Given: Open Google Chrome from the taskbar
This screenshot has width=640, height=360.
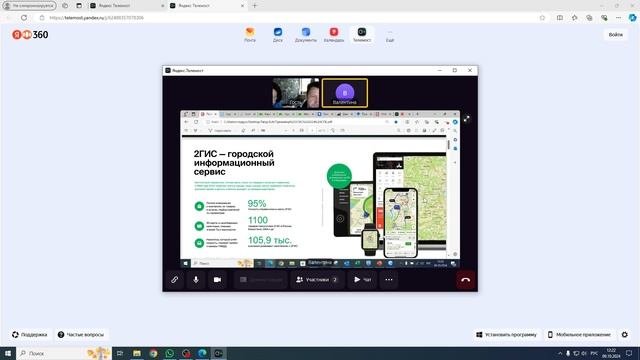Looking at the screenshot, I should (x=153, y=353).
